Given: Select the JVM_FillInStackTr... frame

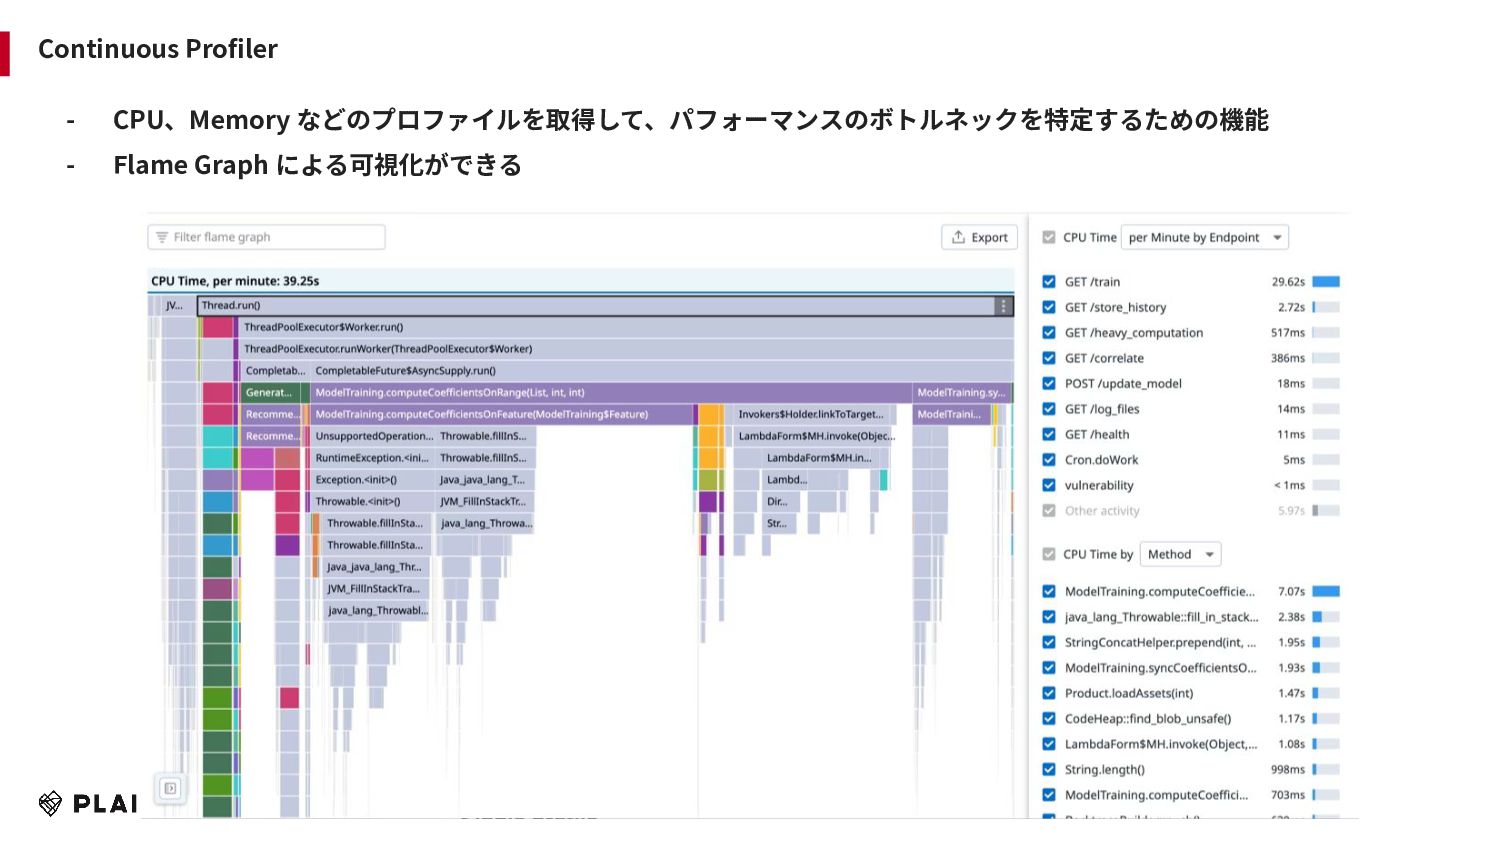Looking at the screenshot, I should click(484, 502).
